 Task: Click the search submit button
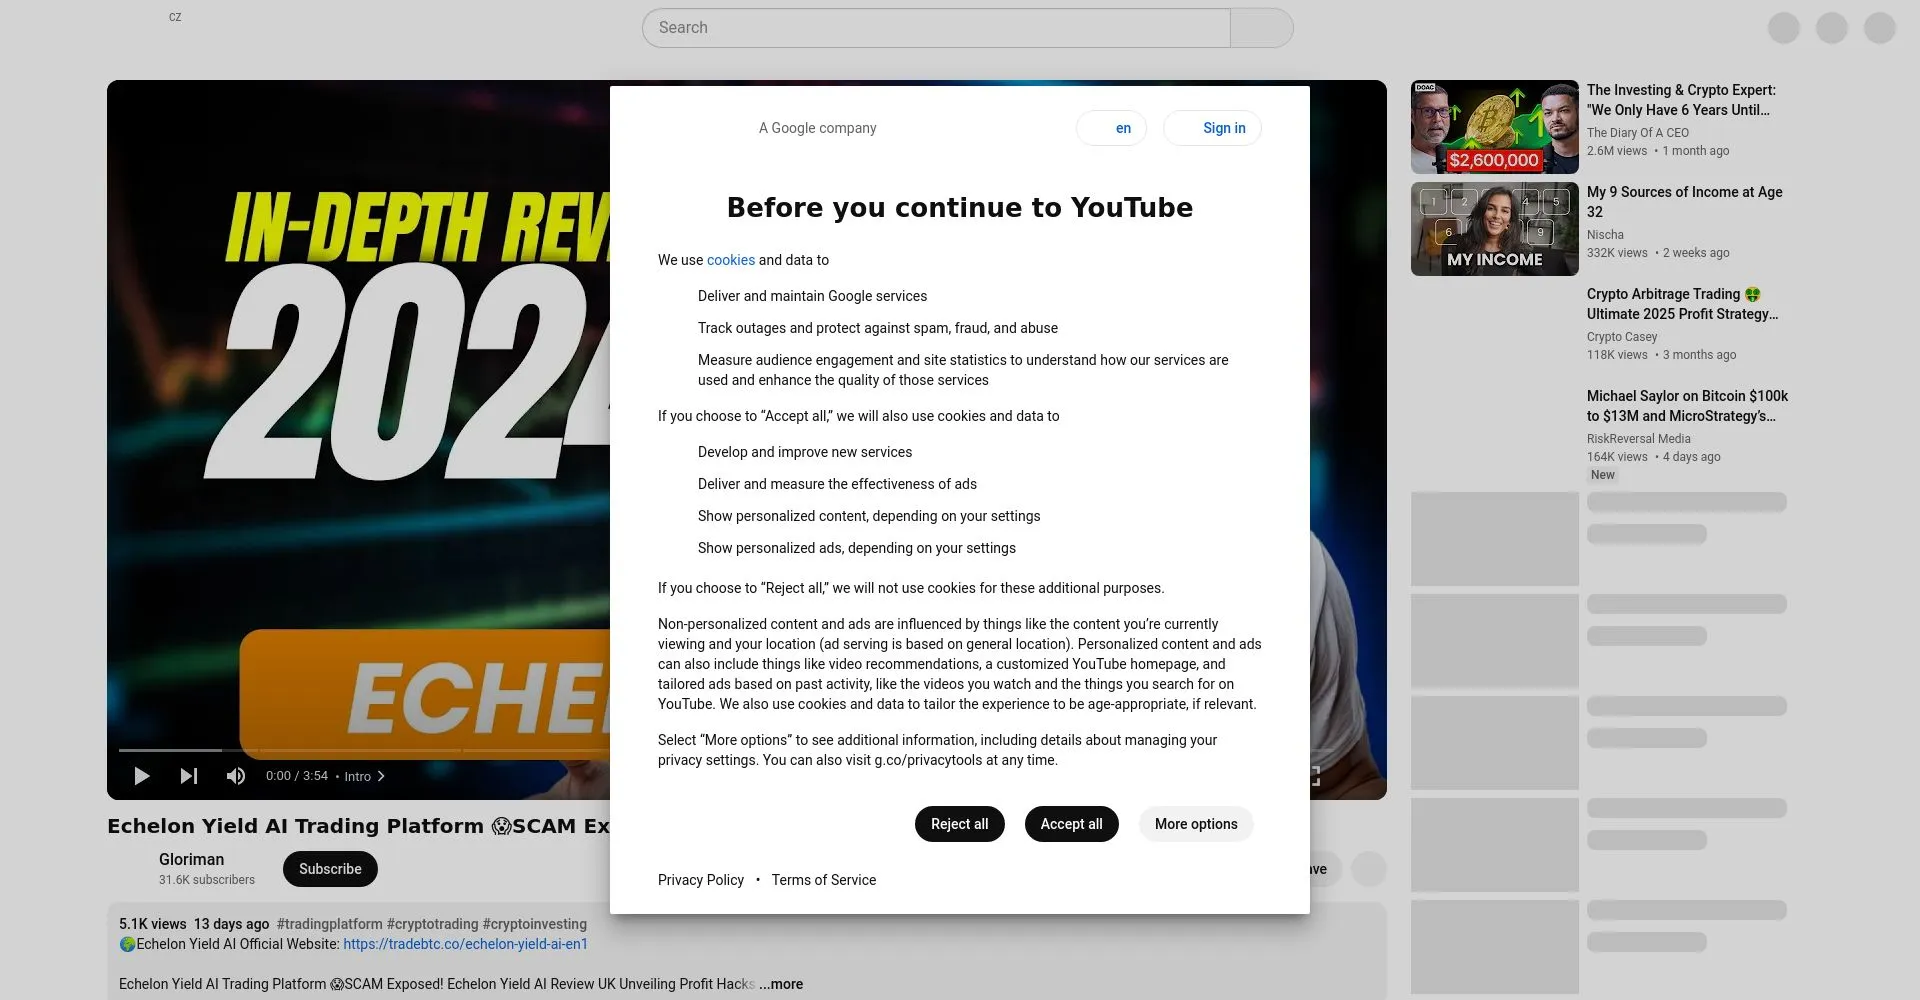(x=1262, y=28)
